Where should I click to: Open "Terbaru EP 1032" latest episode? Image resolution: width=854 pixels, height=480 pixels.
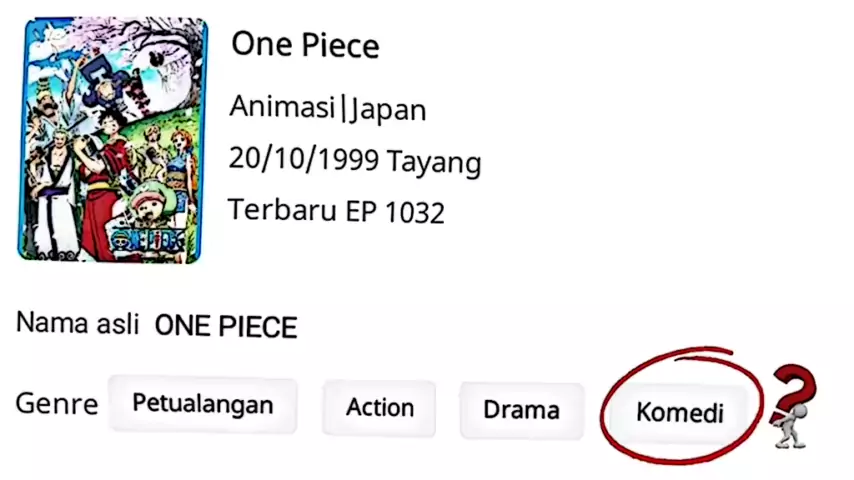336,211
